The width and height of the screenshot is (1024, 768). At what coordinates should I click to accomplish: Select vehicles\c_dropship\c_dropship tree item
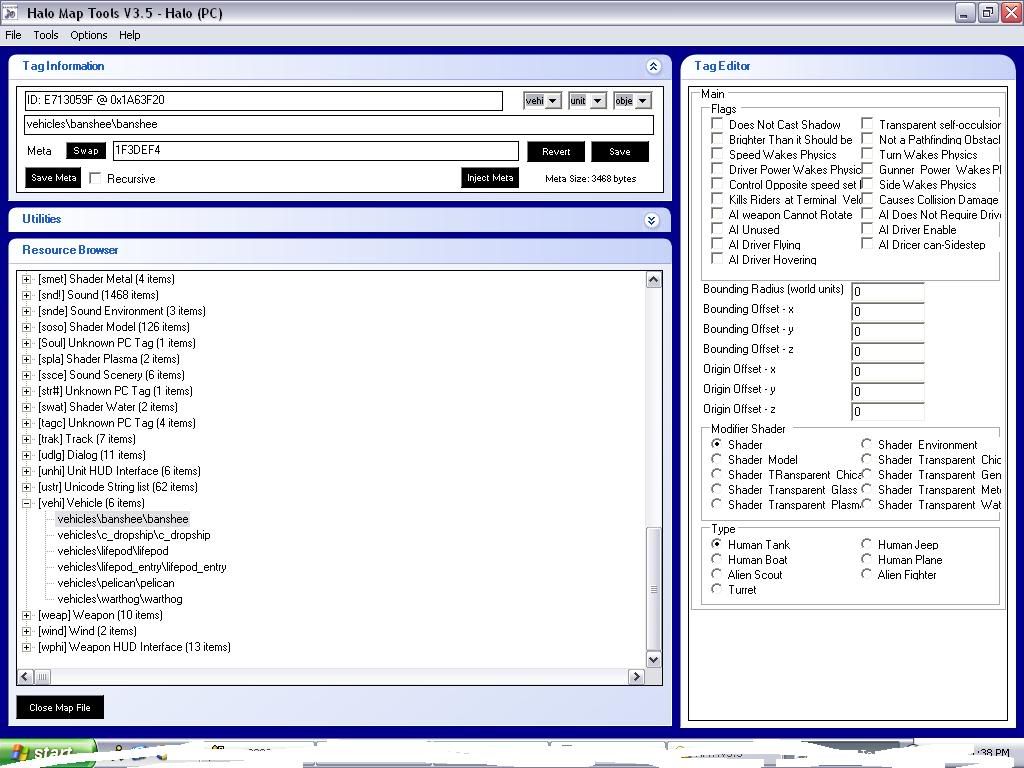(x=134, y=535)
